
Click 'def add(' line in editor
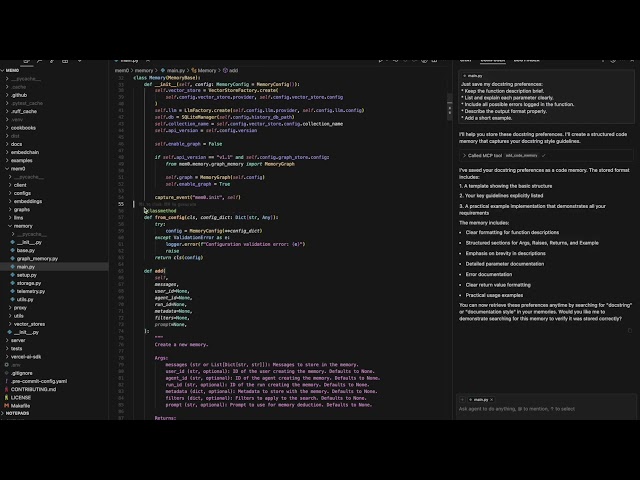pos(154,271)
